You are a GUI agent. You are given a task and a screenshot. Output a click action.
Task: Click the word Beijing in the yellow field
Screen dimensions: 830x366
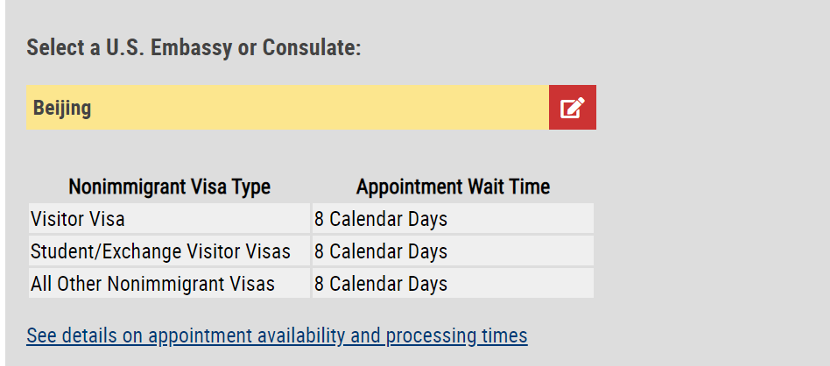62,108
